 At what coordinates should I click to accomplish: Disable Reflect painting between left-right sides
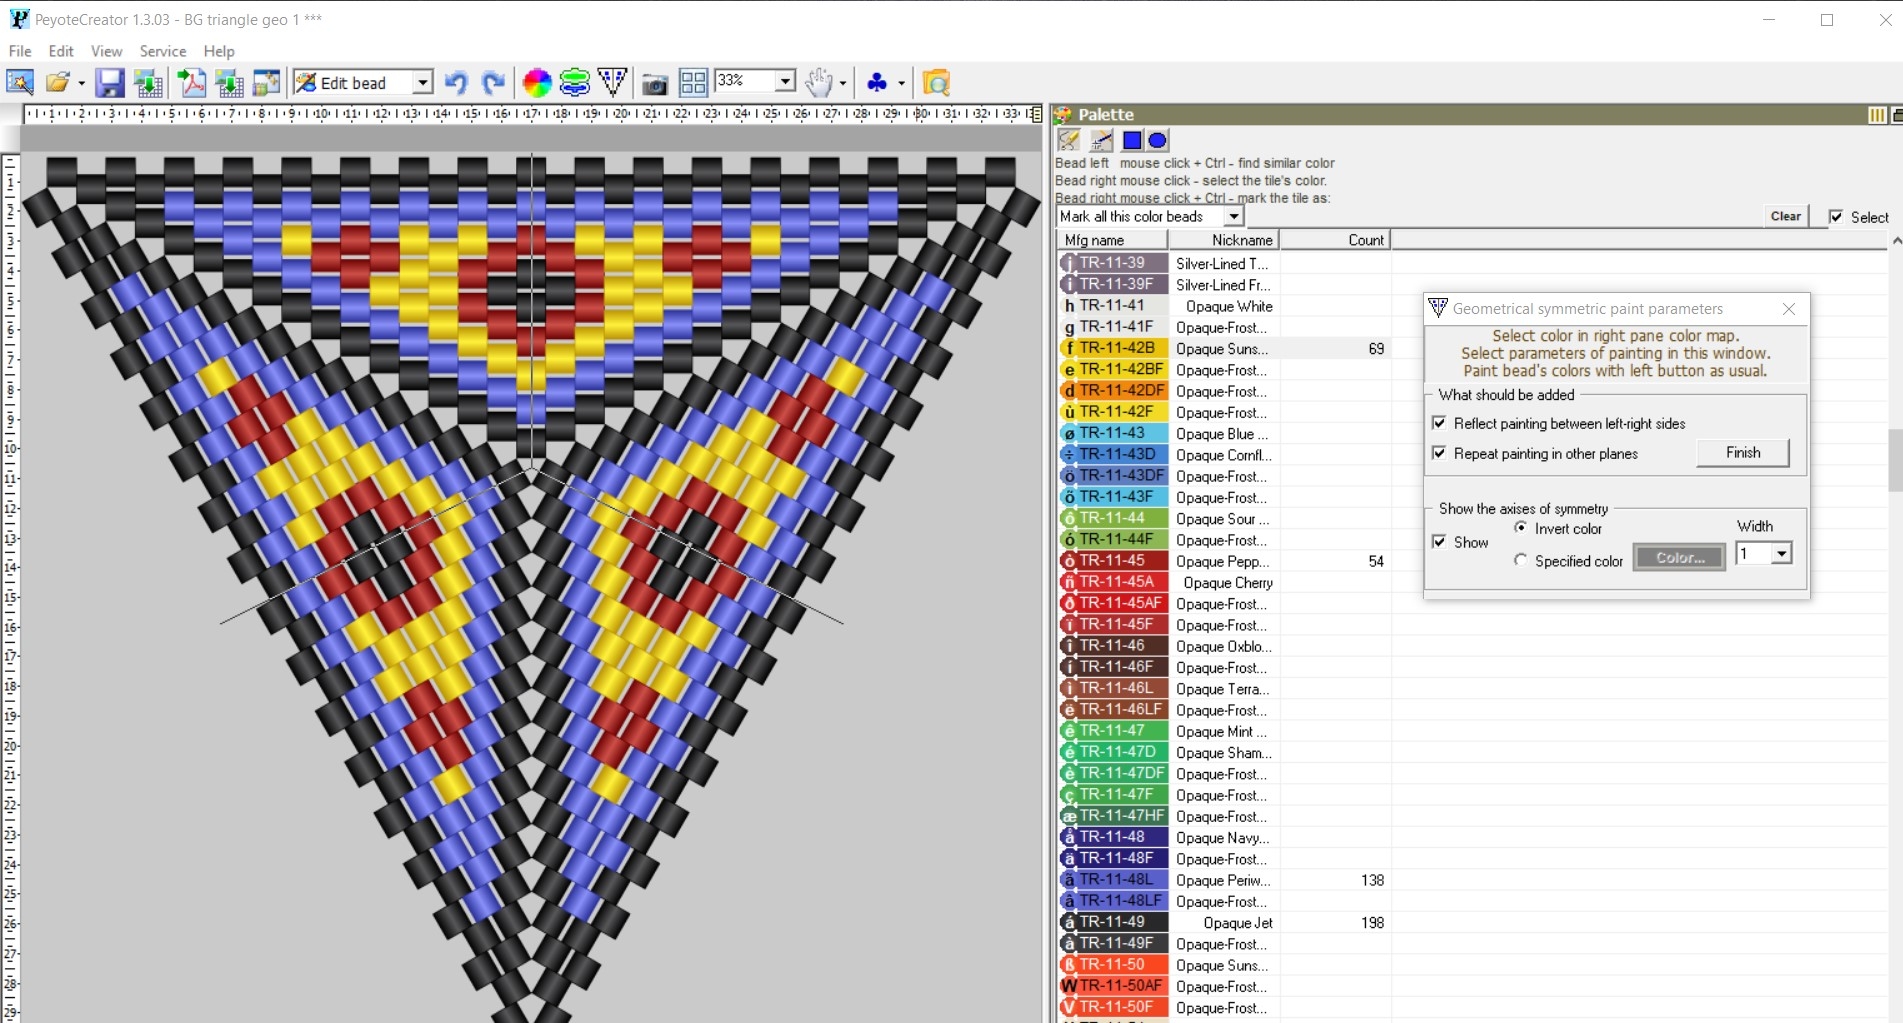(x=1440, y=423)
